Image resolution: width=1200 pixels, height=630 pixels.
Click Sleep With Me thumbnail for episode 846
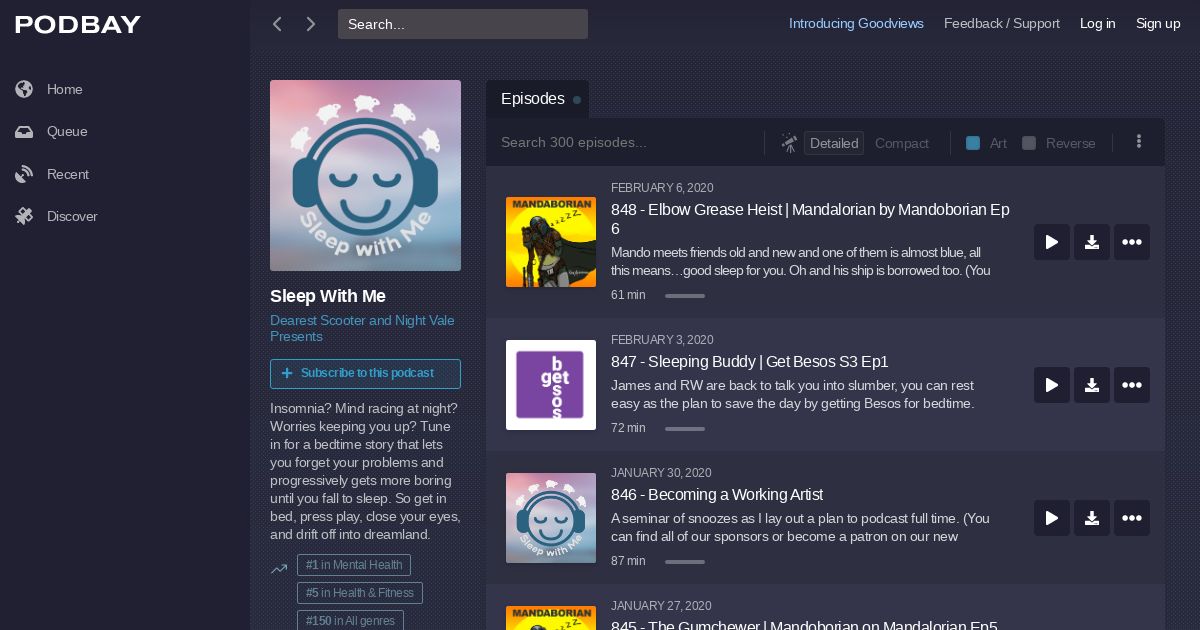(551, 518)
